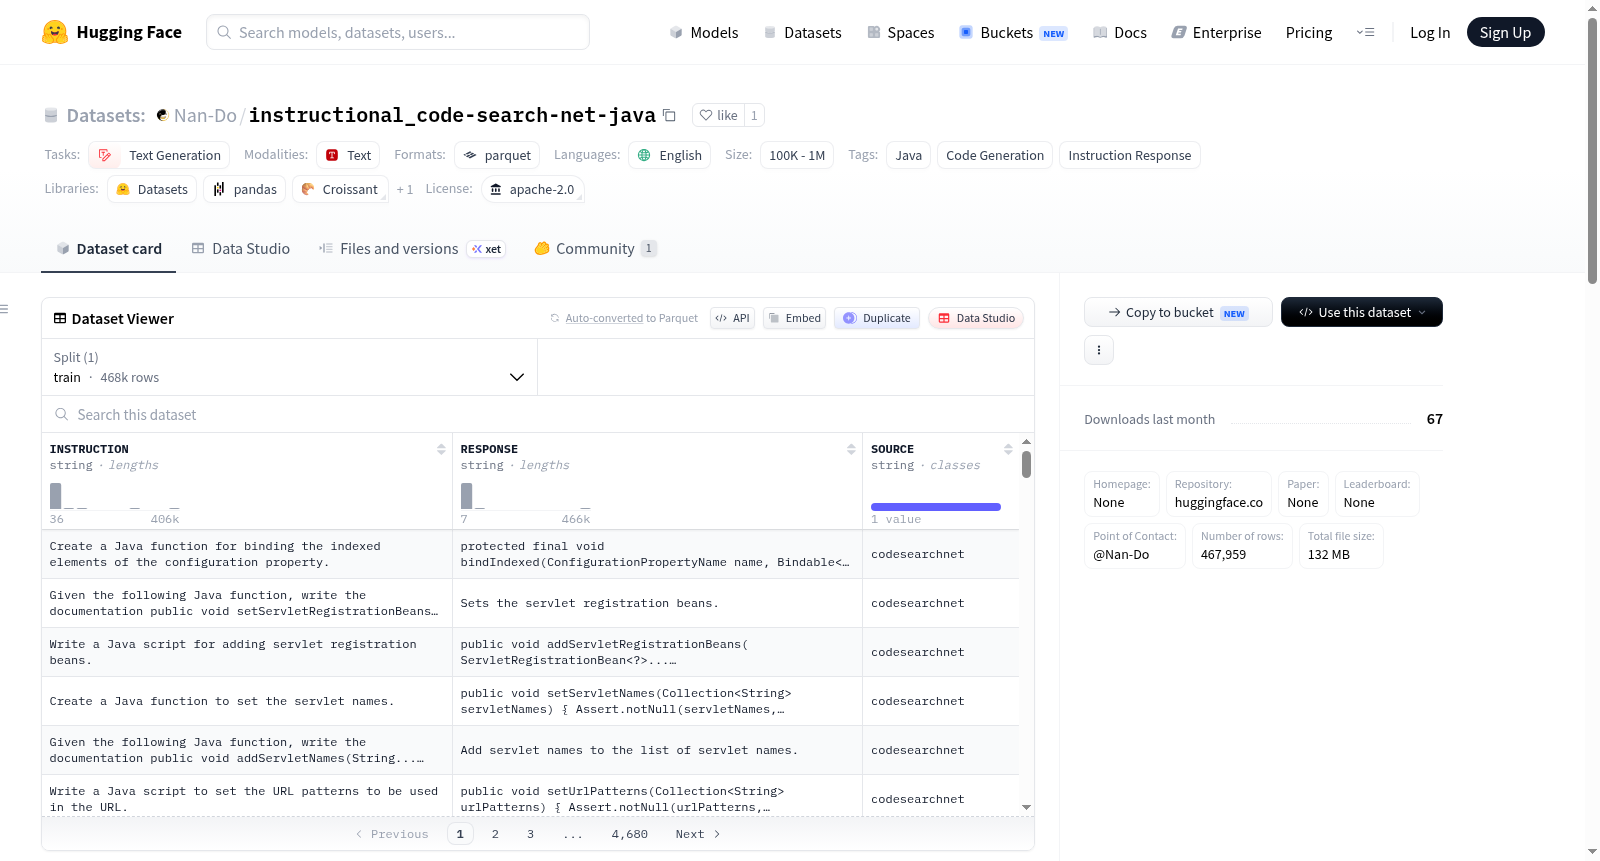
Task: Select the Text modality tag
Action: click(x=348, y=155)
